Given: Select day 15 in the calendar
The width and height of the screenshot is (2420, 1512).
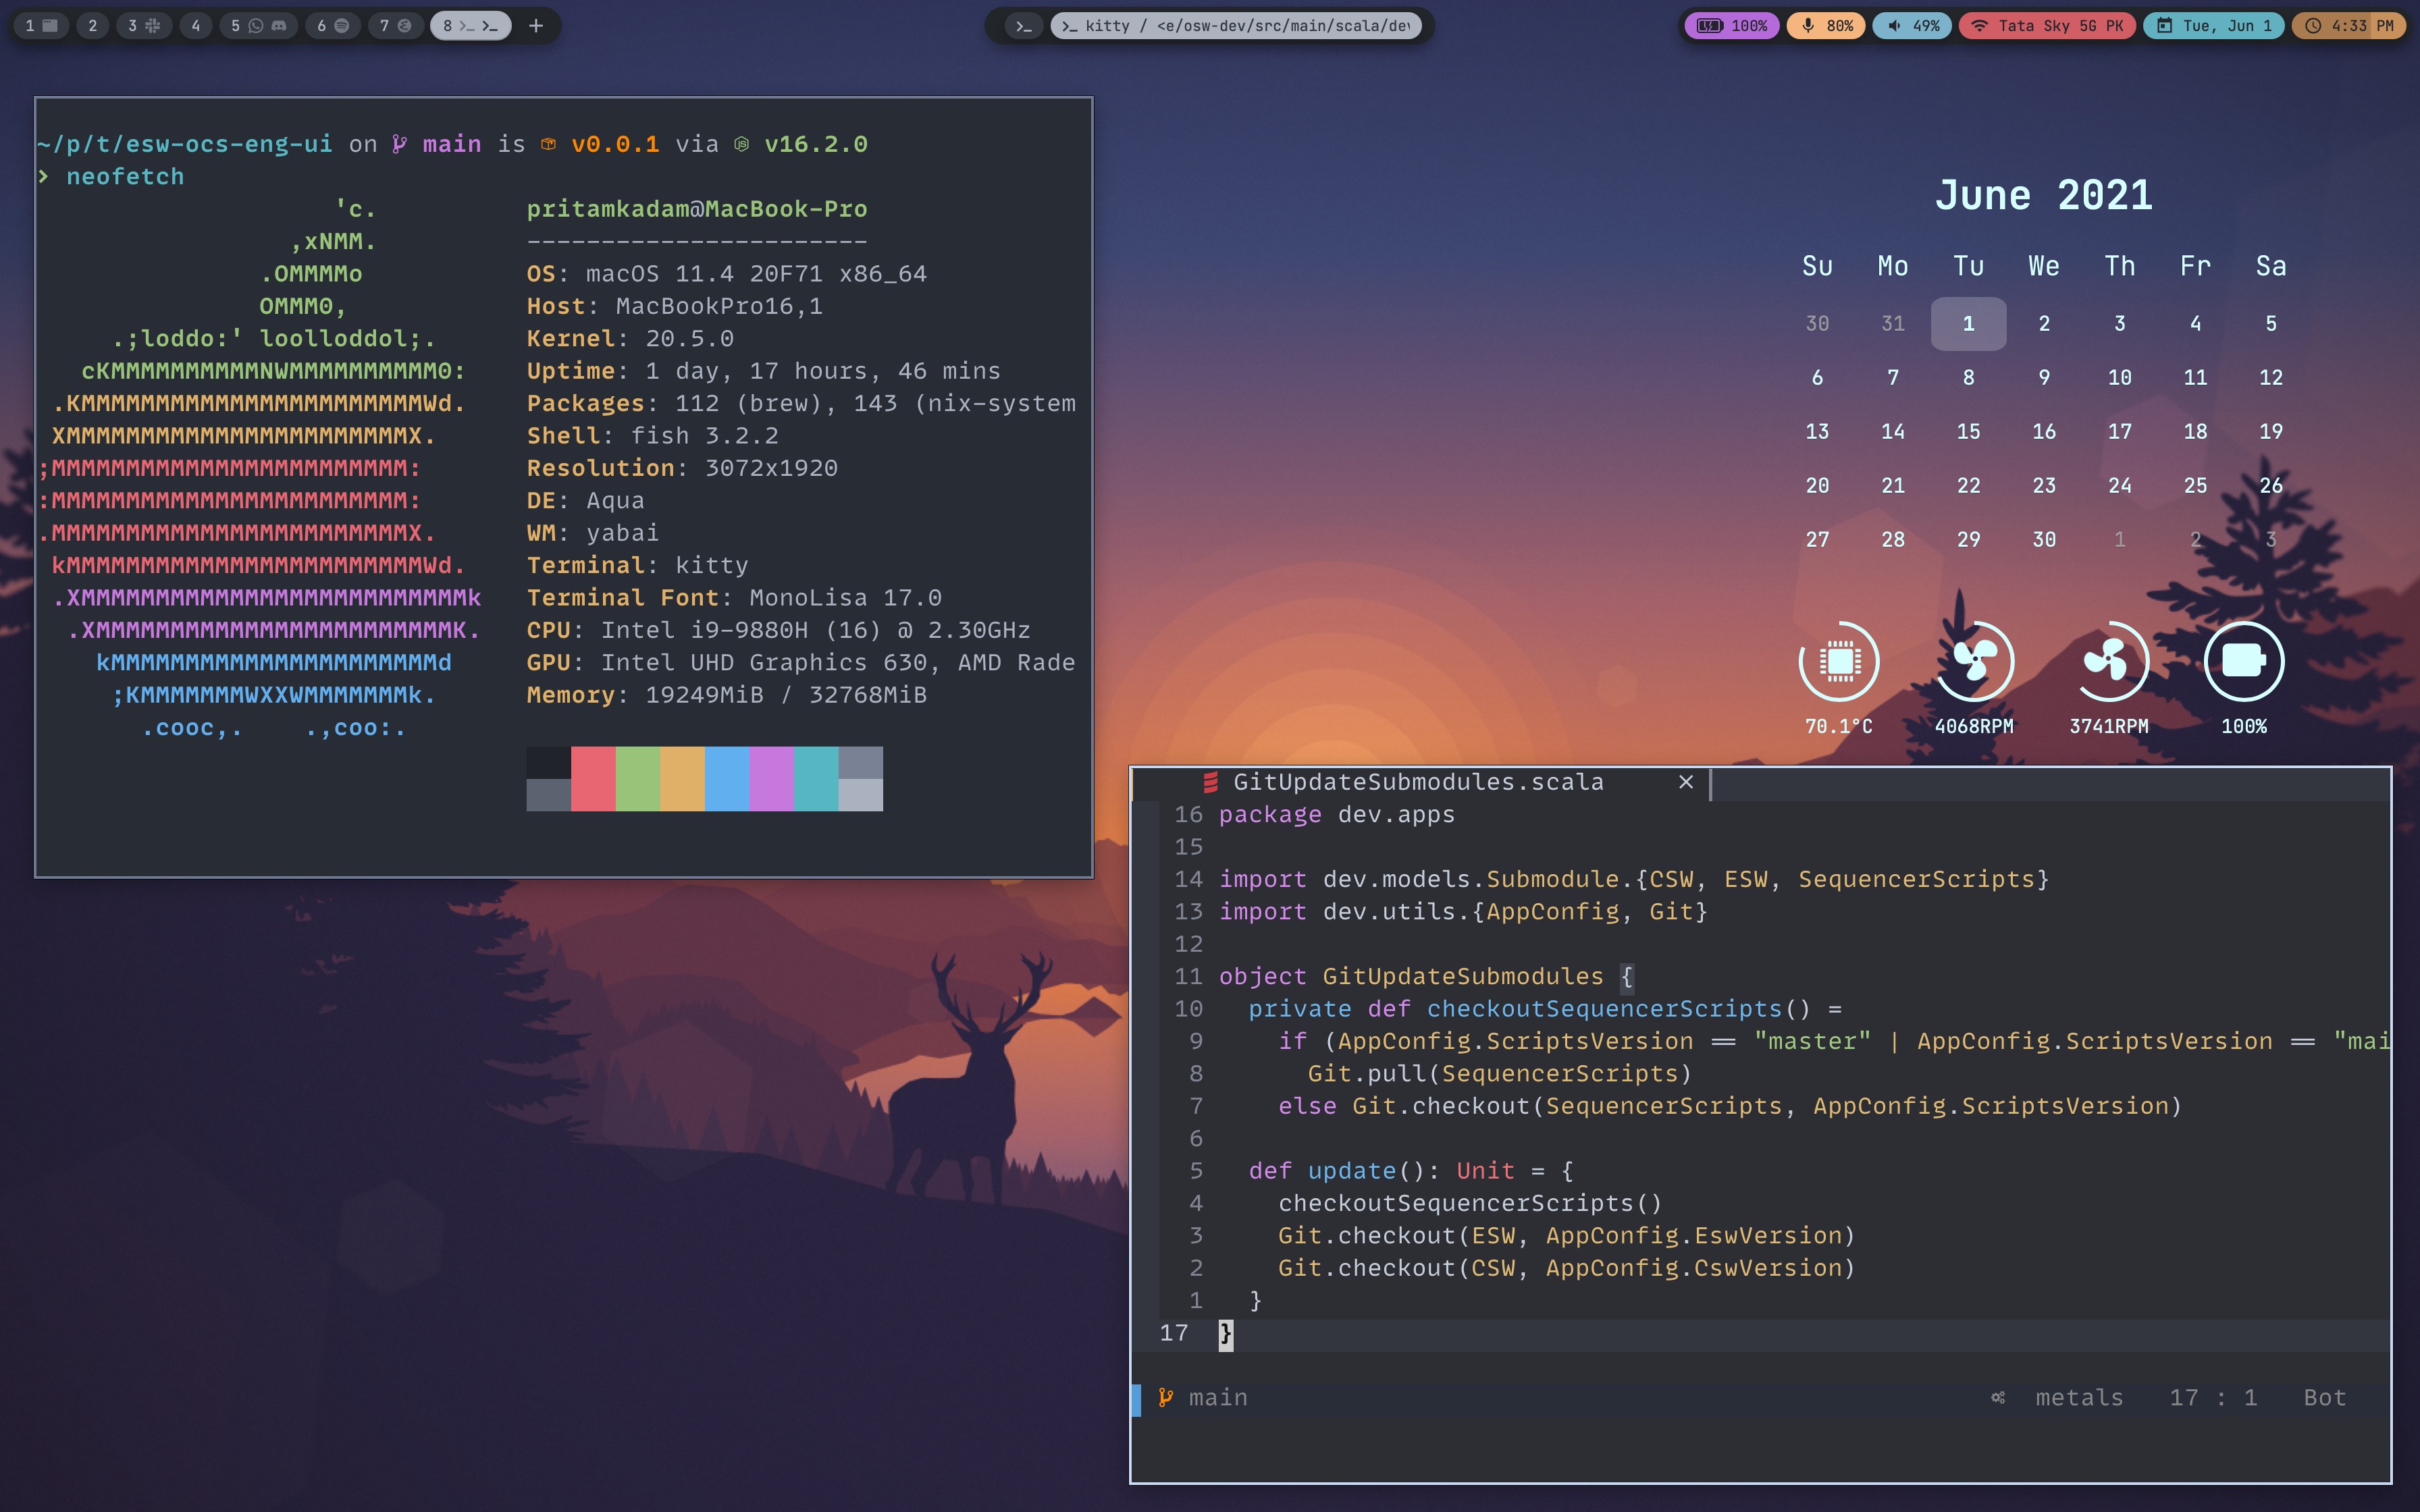Looking at the screenshot, I should tap(1968, 431).
